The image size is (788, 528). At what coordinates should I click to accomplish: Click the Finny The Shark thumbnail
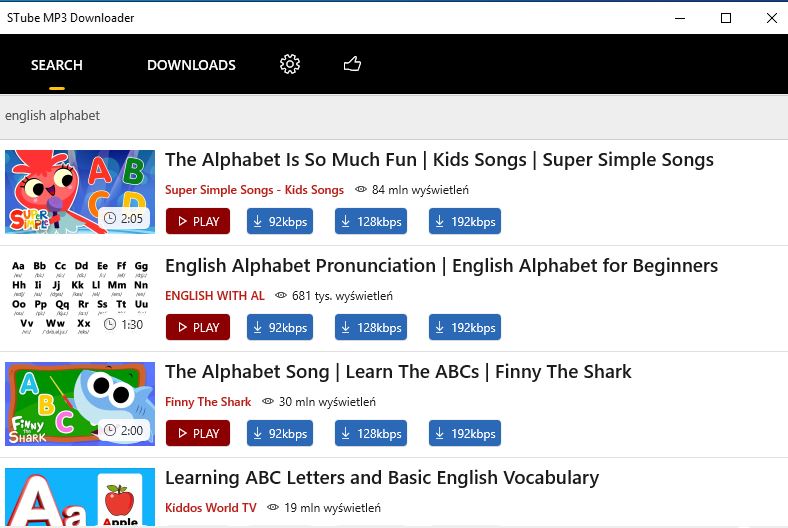pos(80,404)
